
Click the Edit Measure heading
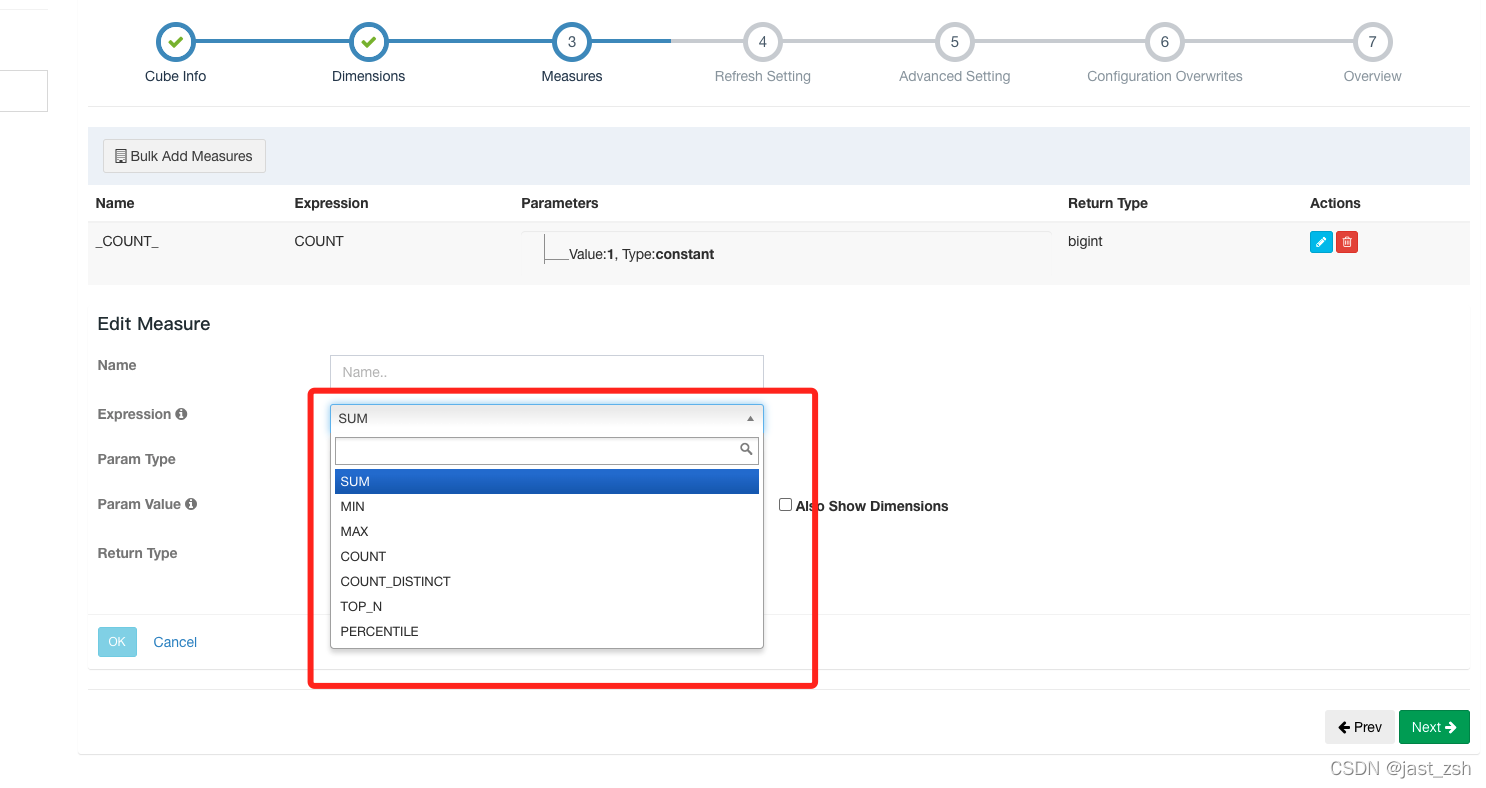[x=154, y=324]
